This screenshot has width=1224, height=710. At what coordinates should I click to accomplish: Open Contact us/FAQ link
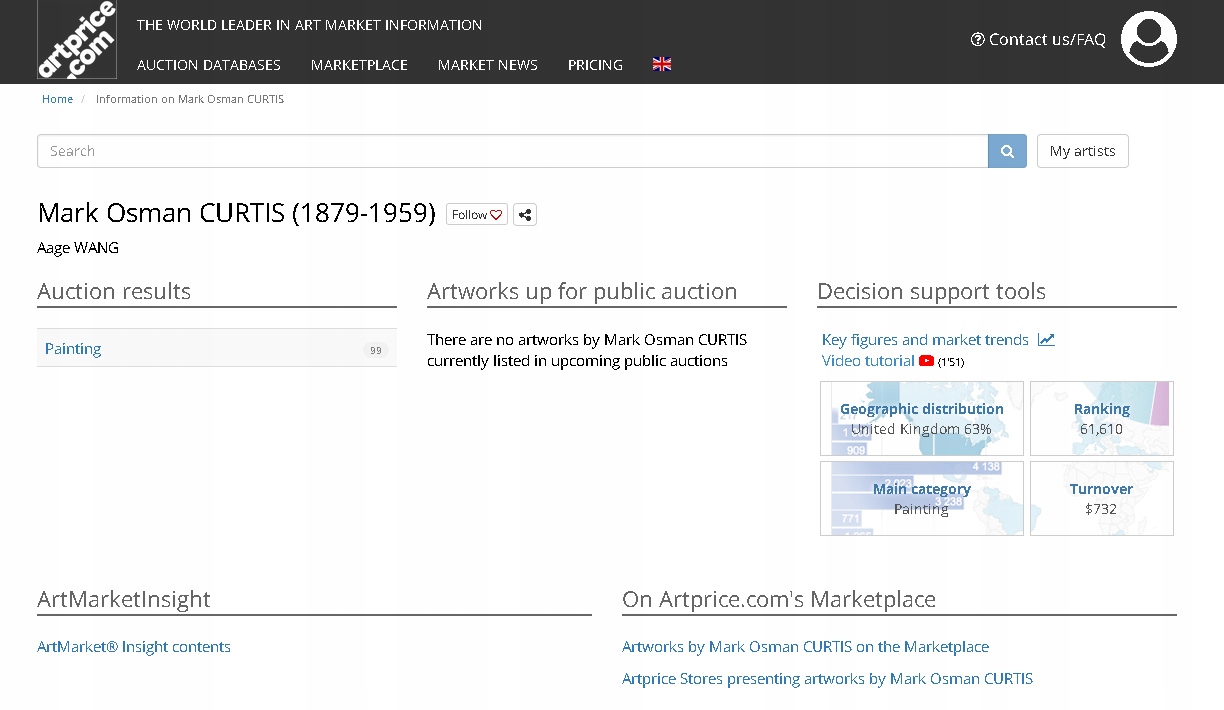pos(1038,40)
